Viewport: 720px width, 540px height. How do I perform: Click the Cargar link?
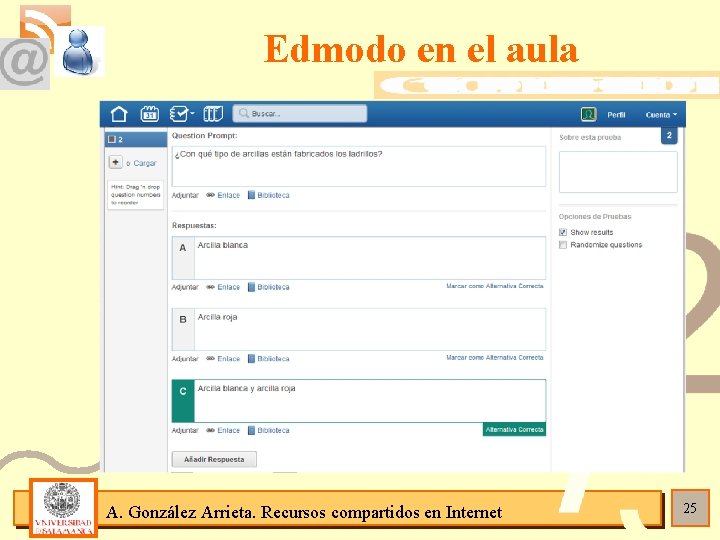click(x=145, y=163)
